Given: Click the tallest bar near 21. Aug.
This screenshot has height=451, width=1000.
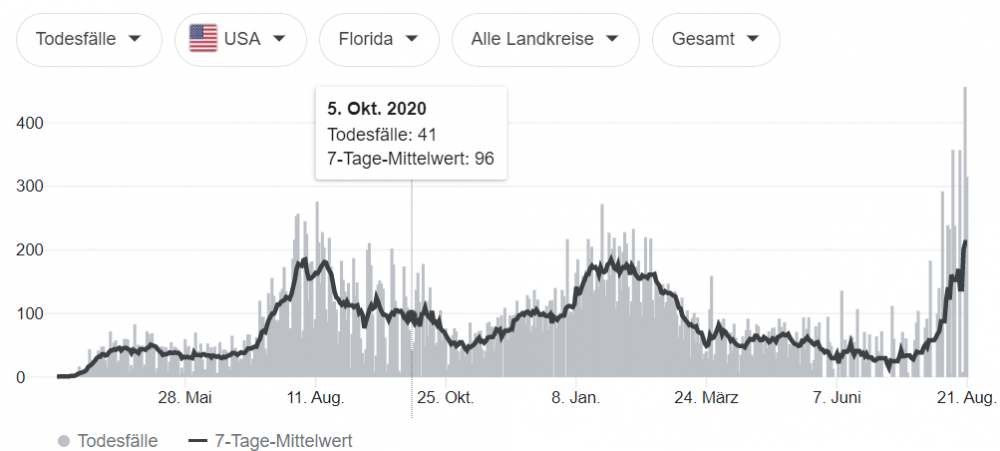Looking at the screenshot, I should [965, 230].
